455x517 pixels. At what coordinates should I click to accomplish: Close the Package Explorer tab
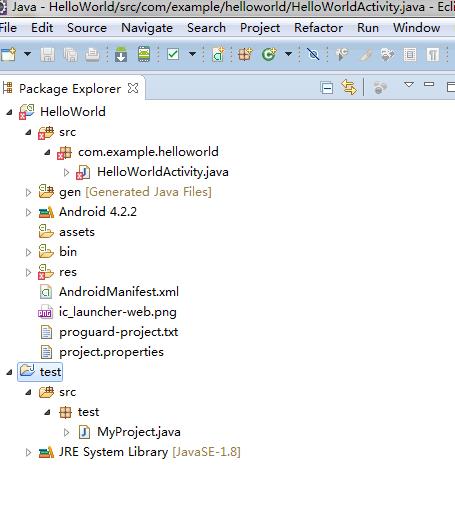[133, 88]
